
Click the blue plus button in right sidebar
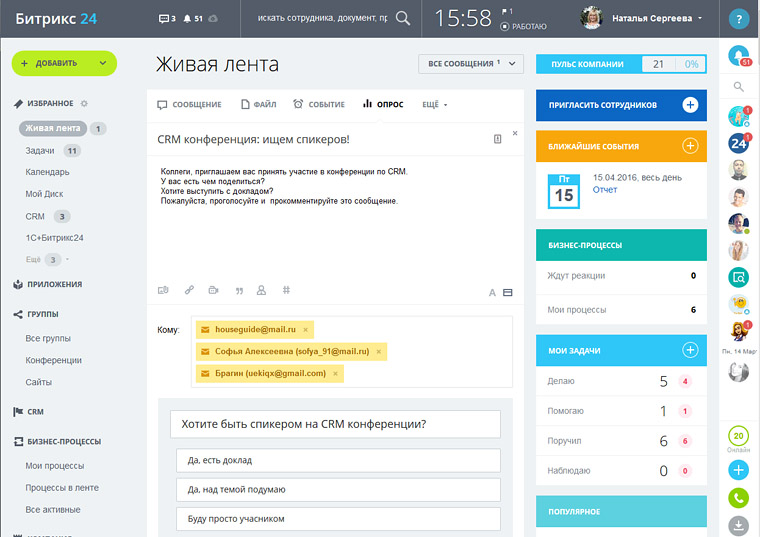(739, 470)
